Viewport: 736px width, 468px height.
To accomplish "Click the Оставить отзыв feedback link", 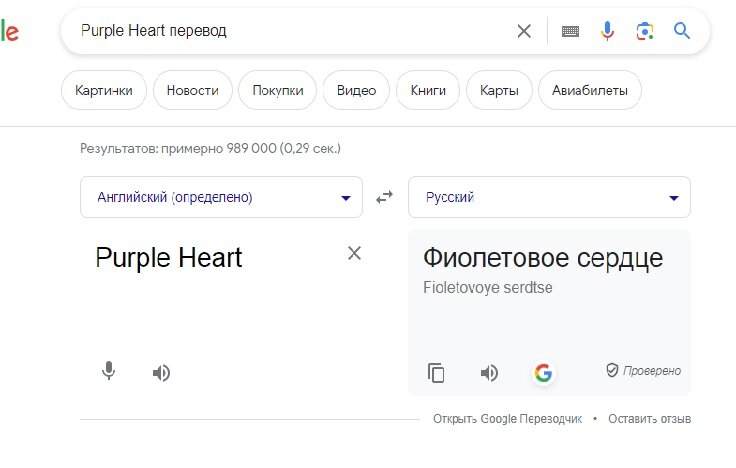I will pos(650,419).
